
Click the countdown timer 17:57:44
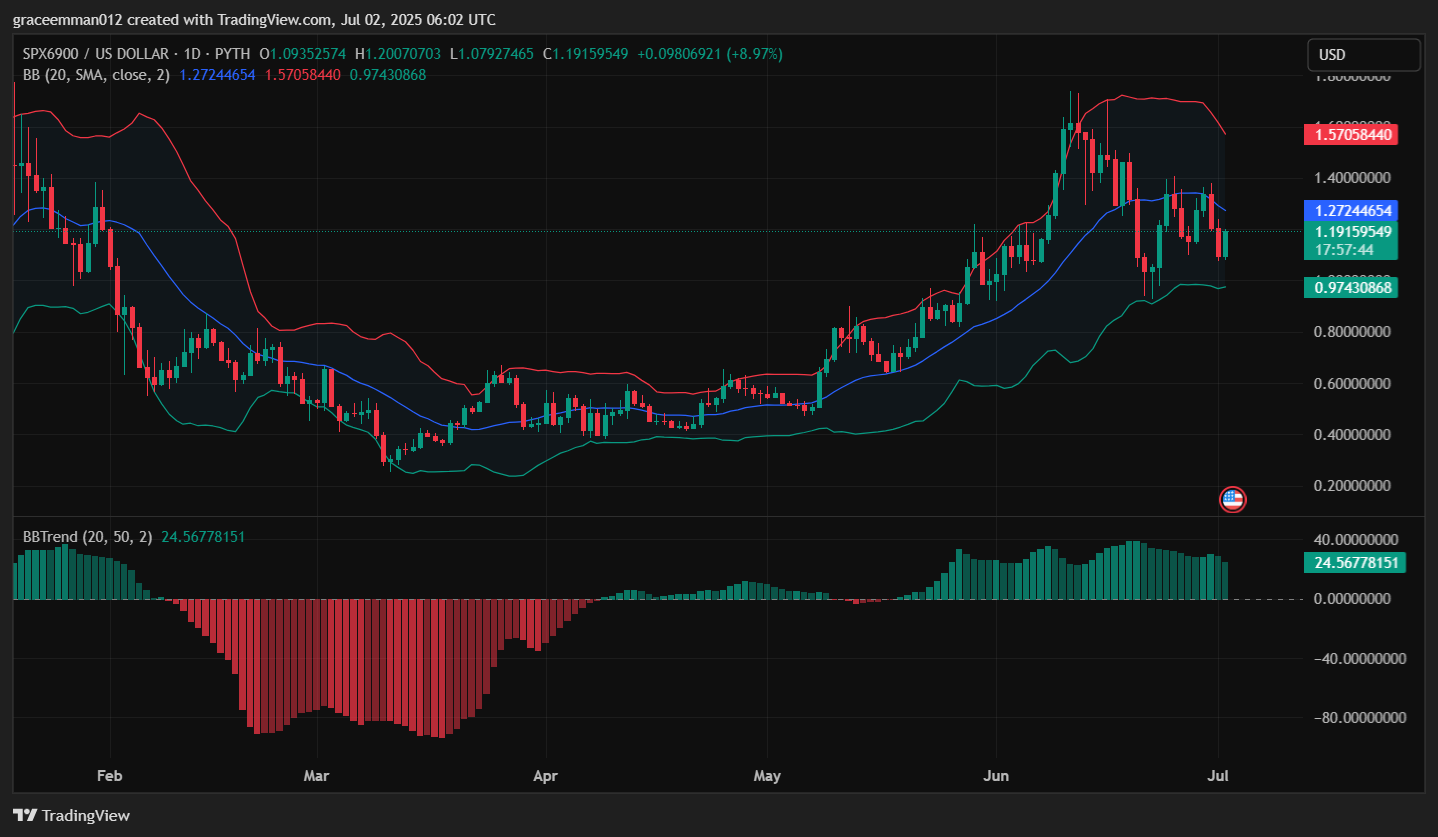[1345, 249]
